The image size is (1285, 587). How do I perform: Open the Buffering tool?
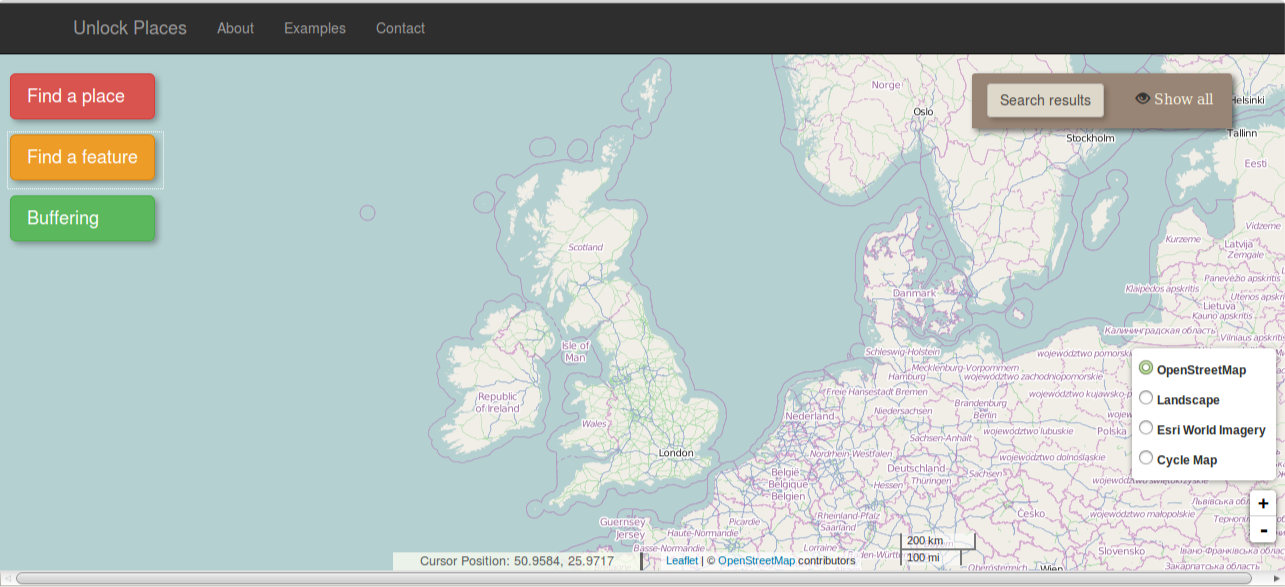[x=82, y=218]
